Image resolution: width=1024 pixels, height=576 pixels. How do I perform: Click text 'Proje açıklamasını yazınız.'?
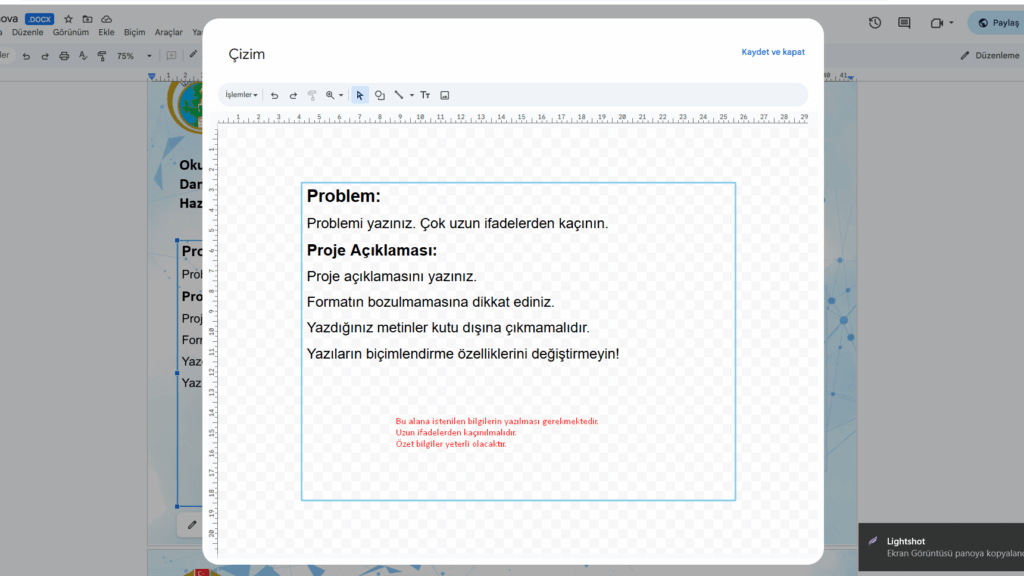[x=392, y=276]
